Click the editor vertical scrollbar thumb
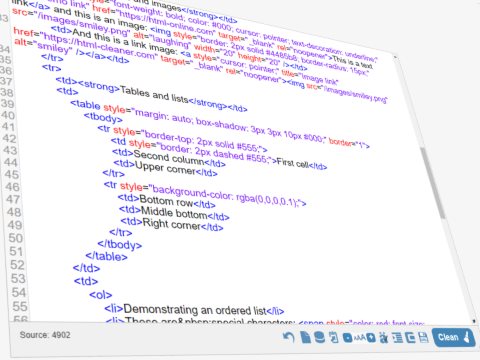The image size is (480, 360). (x=433, y=183)
